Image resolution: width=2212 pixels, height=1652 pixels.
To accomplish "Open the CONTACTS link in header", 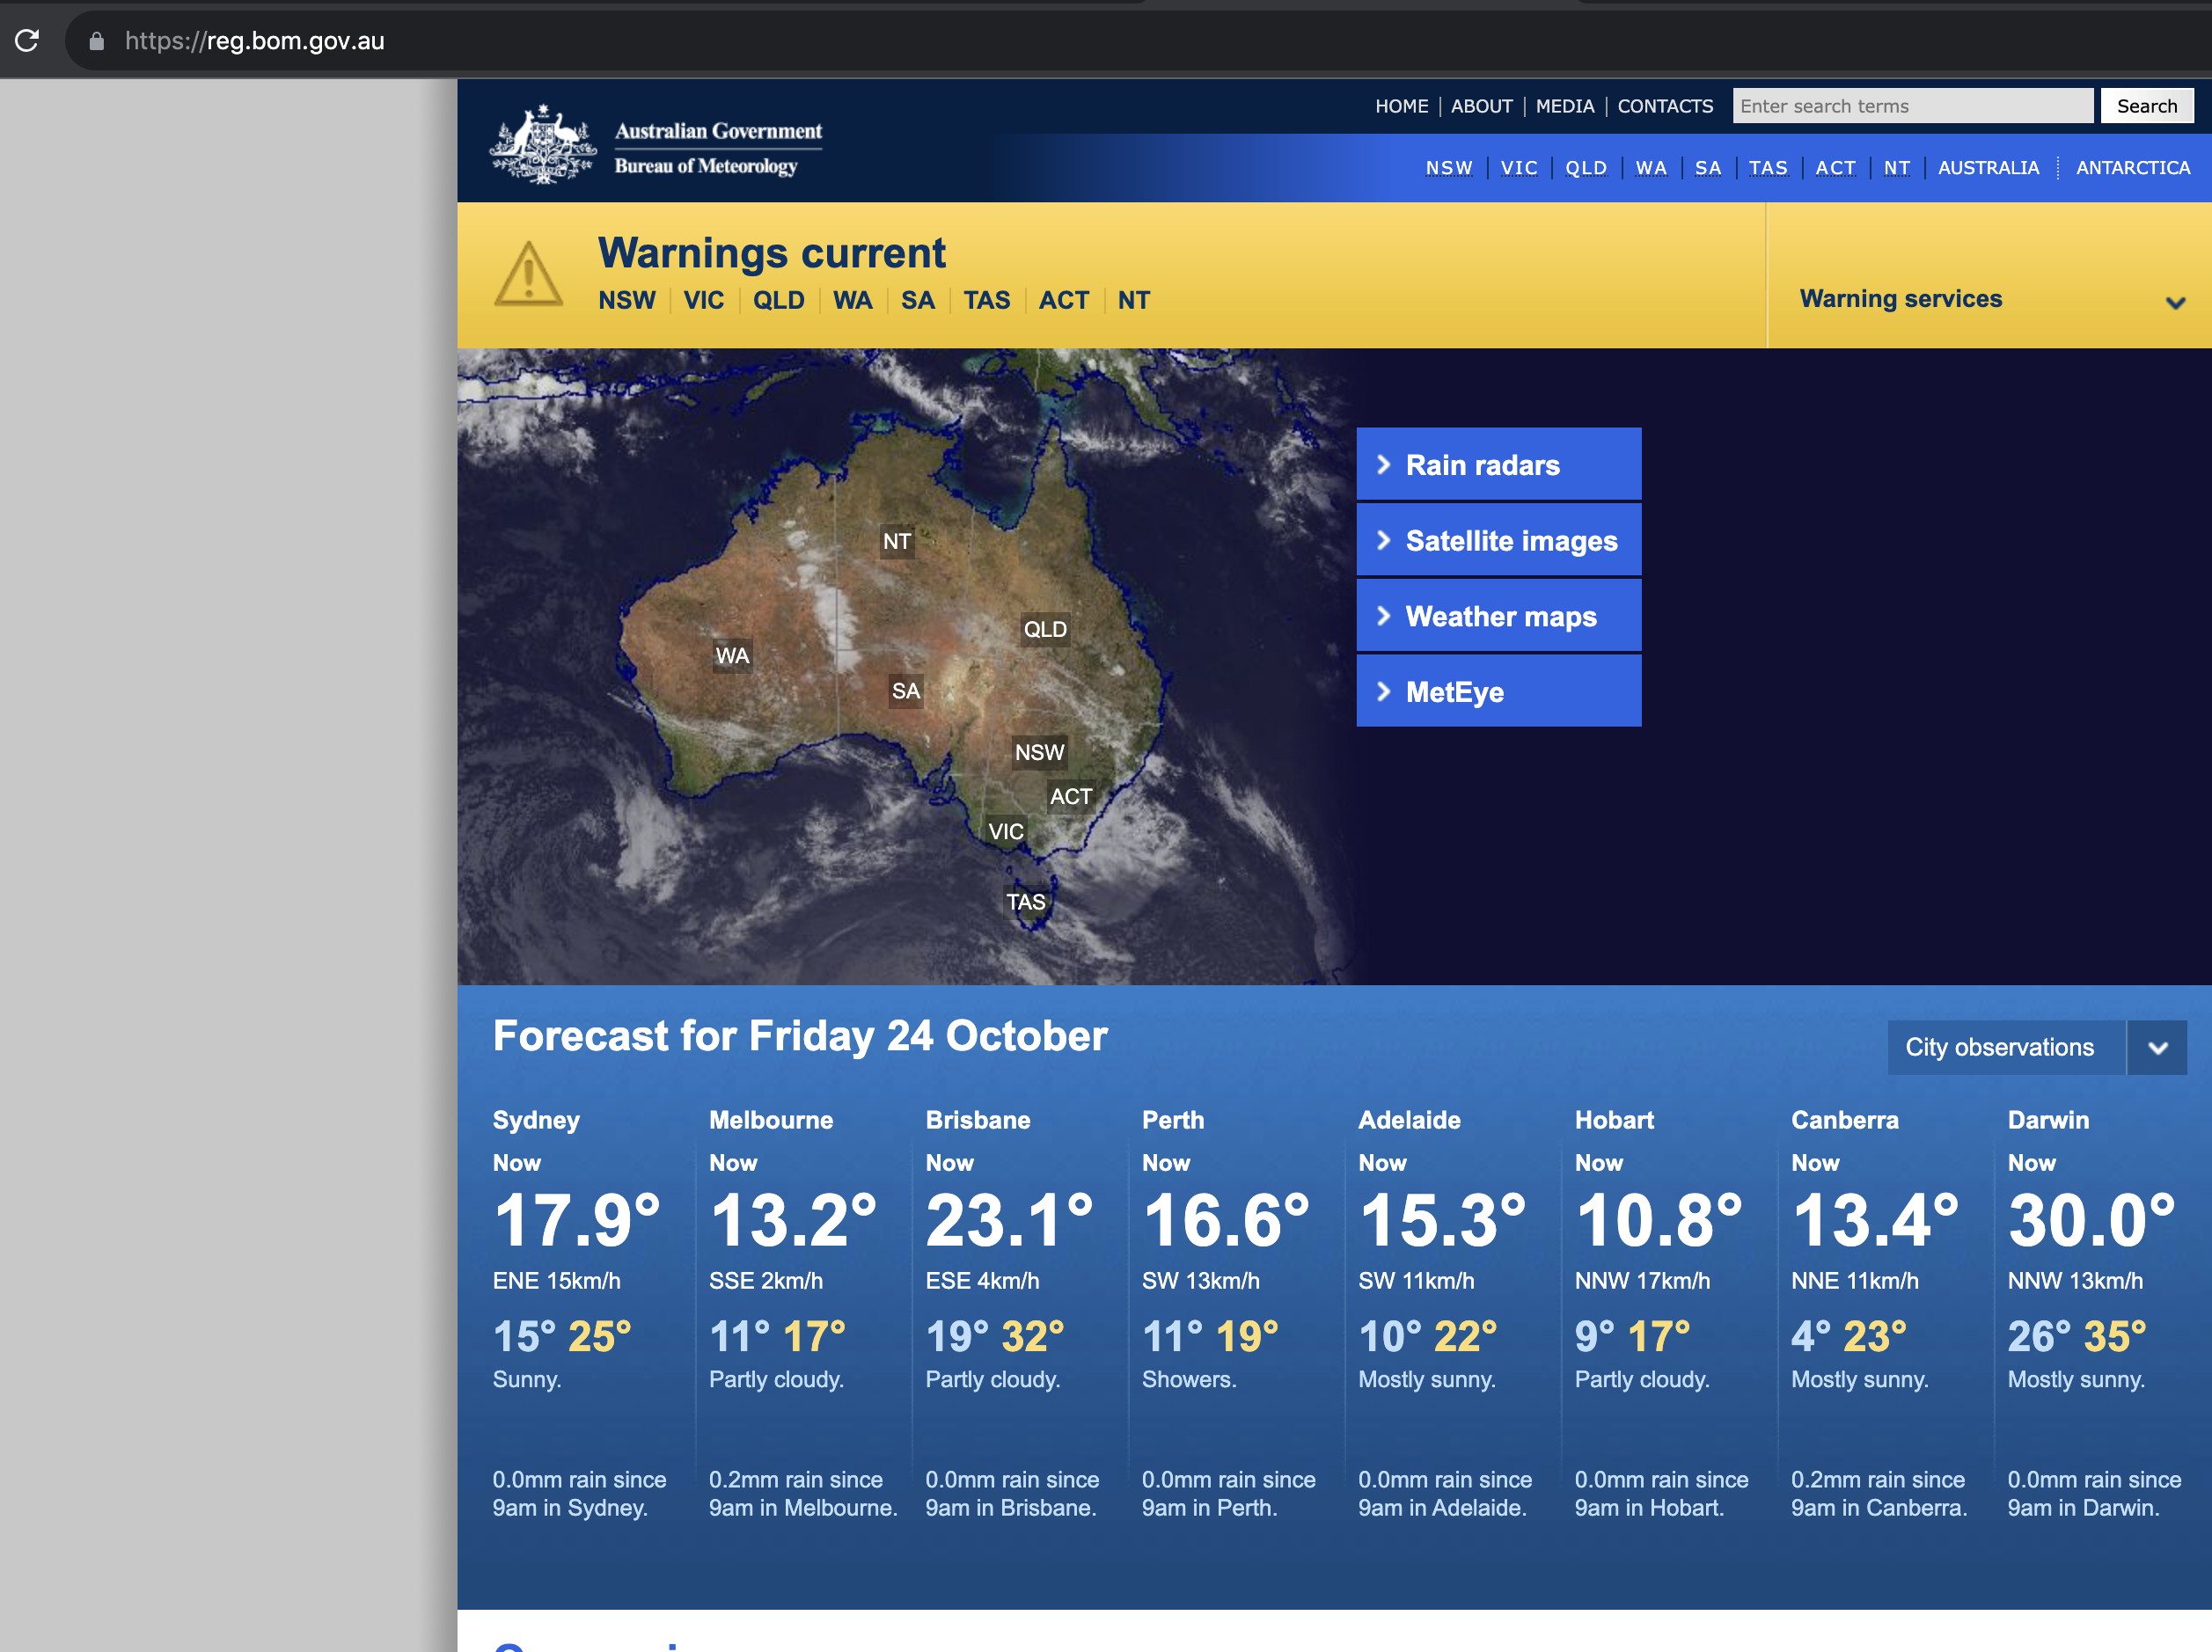I will click(x=1664, y=106).
